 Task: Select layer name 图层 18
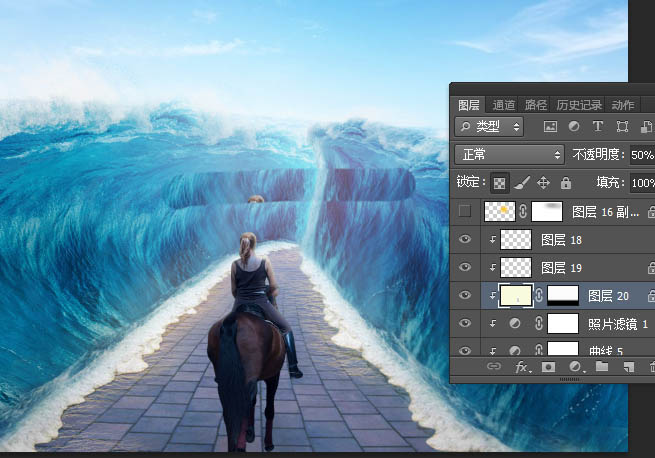pyautogui.click(x=561, y=240)
